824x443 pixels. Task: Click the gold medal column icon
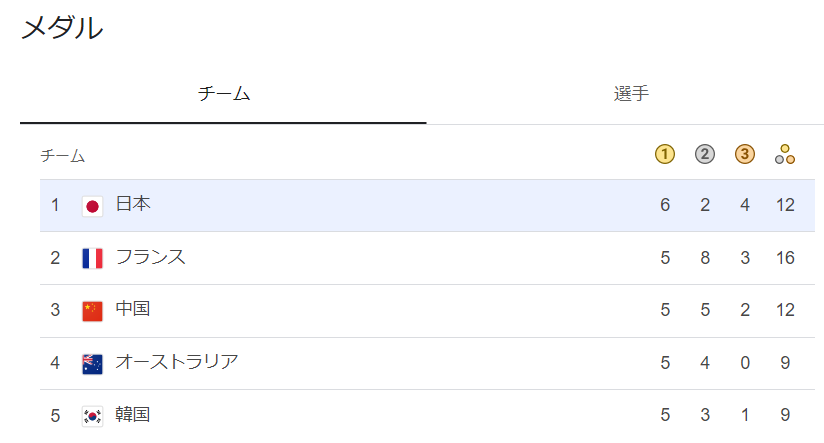665,154
